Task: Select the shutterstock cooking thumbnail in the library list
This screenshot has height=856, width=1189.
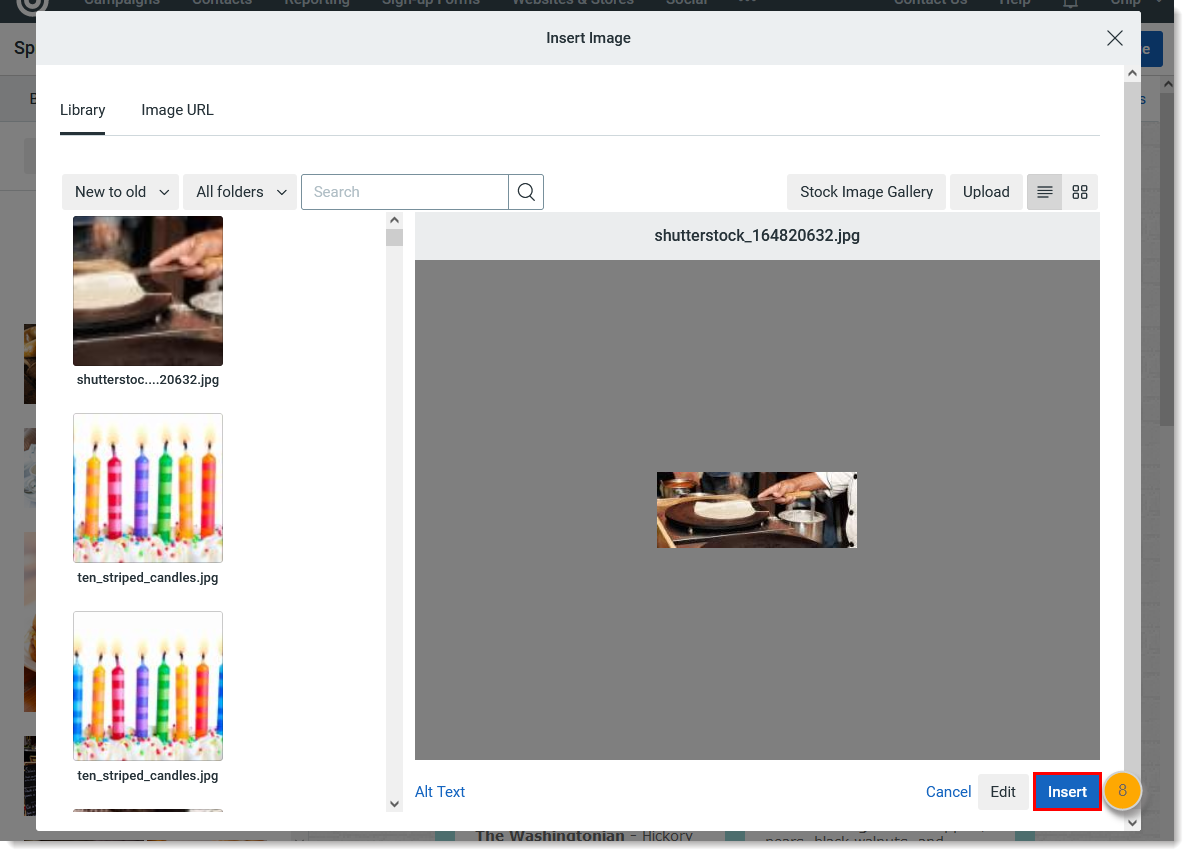Action: (148, 290)
